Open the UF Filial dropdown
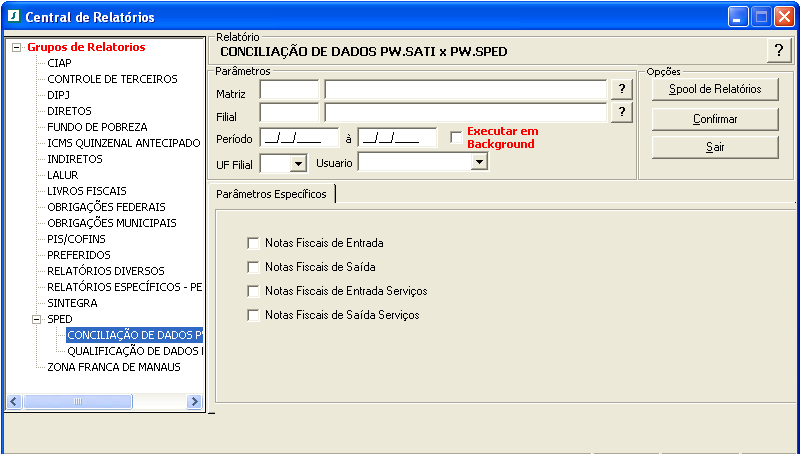Image resolution: width=801 pixels, height=454 pixels. [x=297, y=163]
